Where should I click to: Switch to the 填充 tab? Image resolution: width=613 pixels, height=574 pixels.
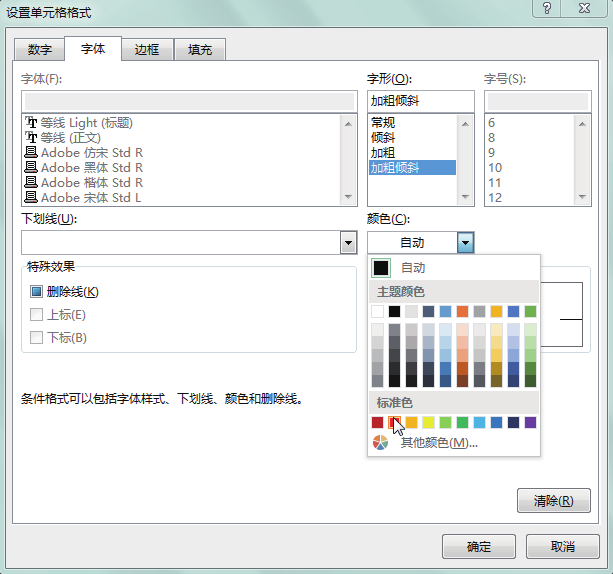(200, 50)
